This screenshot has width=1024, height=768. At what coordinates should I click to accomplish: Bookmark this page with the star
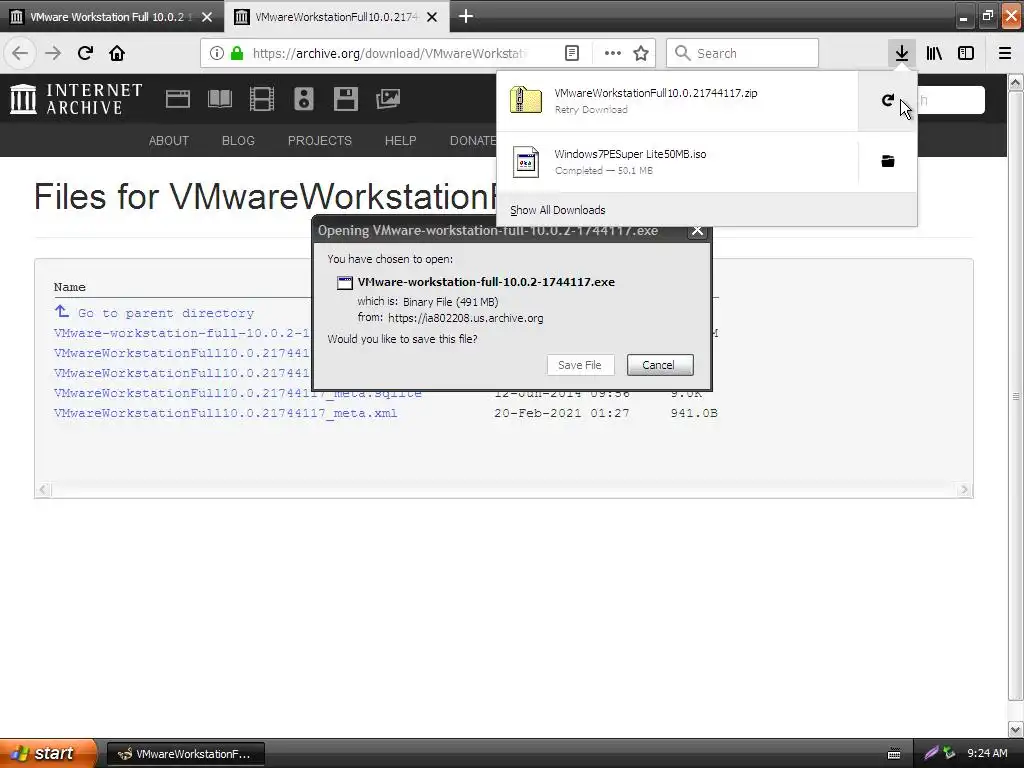coord(641,53)
